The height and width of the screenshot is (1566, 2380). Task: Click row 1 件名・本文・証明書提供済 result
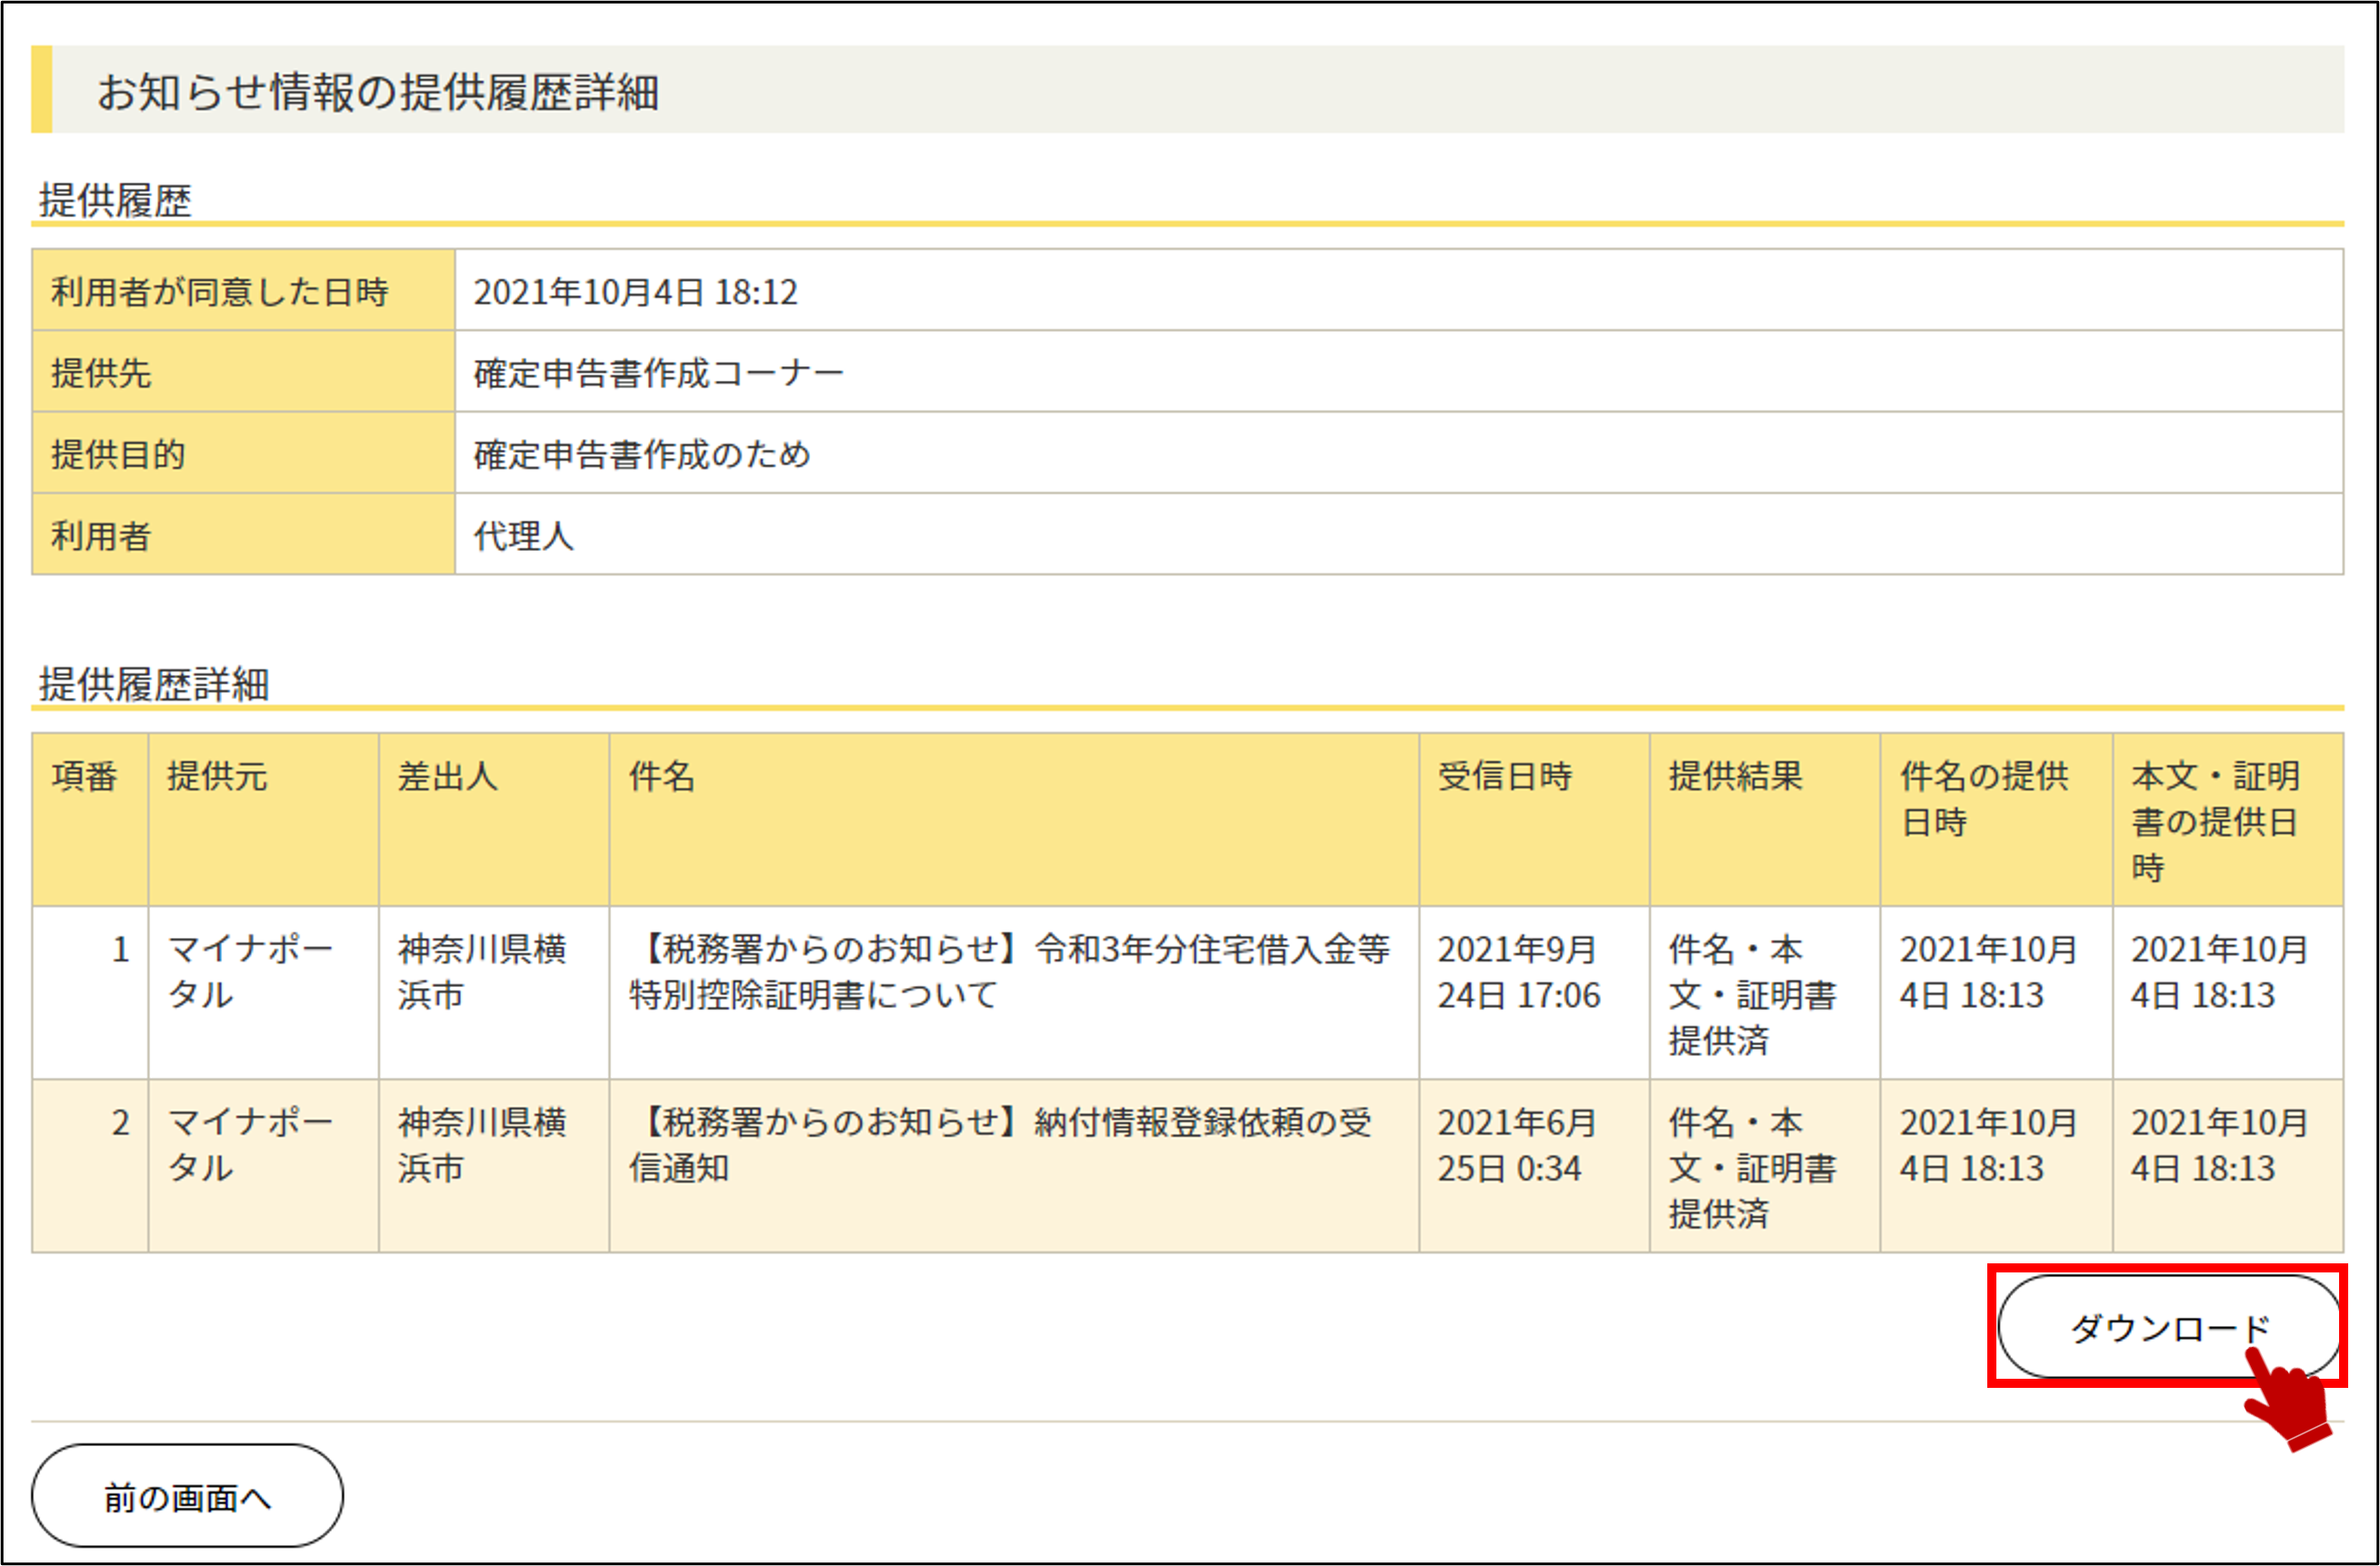(x=1765, y=992)
